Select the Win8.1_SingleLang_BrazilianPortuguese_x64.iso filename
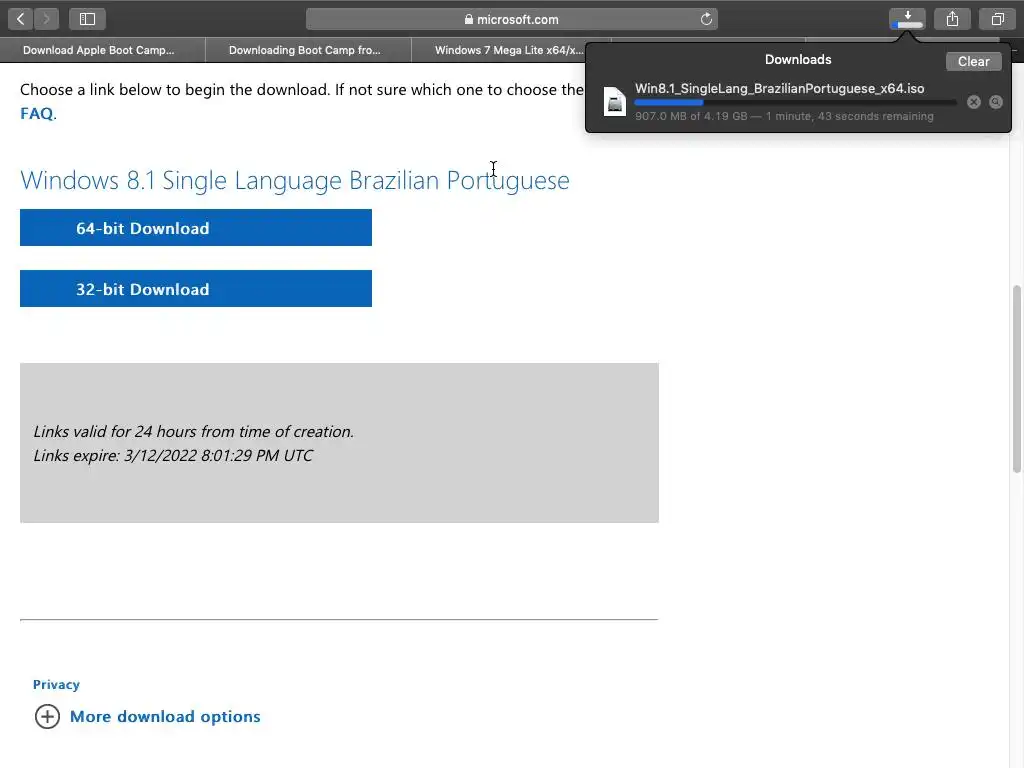 click(x=779, y=88)
